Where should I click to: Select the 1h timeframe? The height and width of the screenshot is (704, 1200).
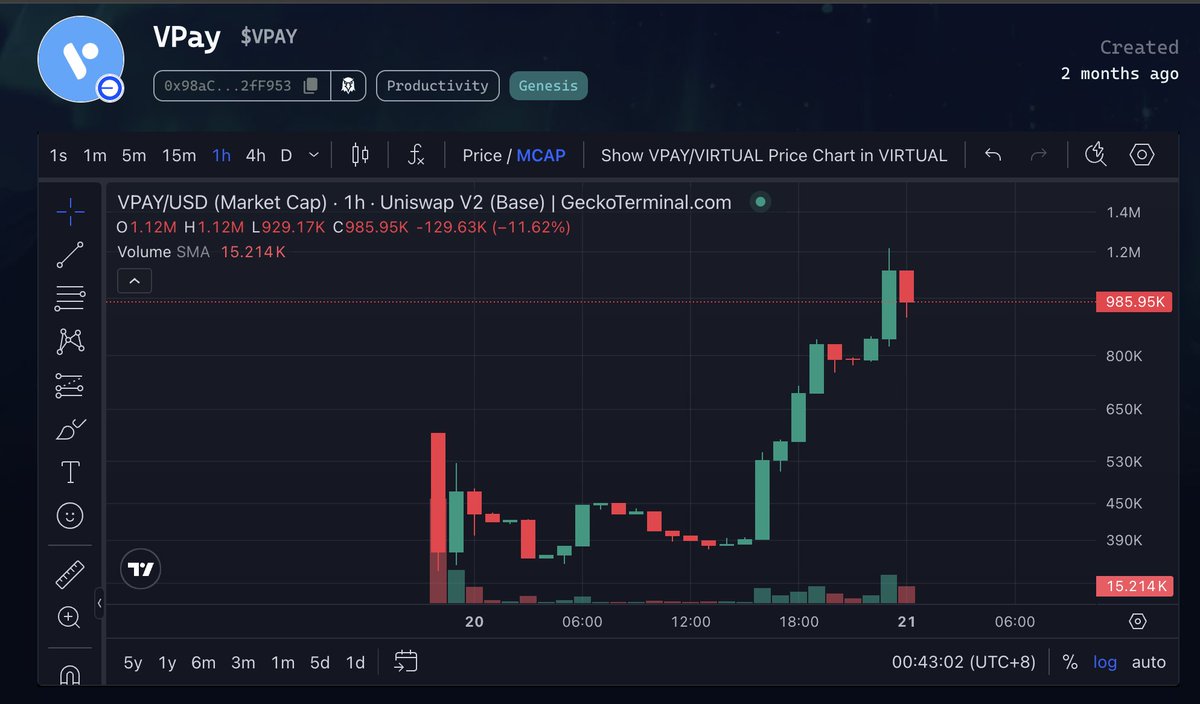tap(221, 155)
